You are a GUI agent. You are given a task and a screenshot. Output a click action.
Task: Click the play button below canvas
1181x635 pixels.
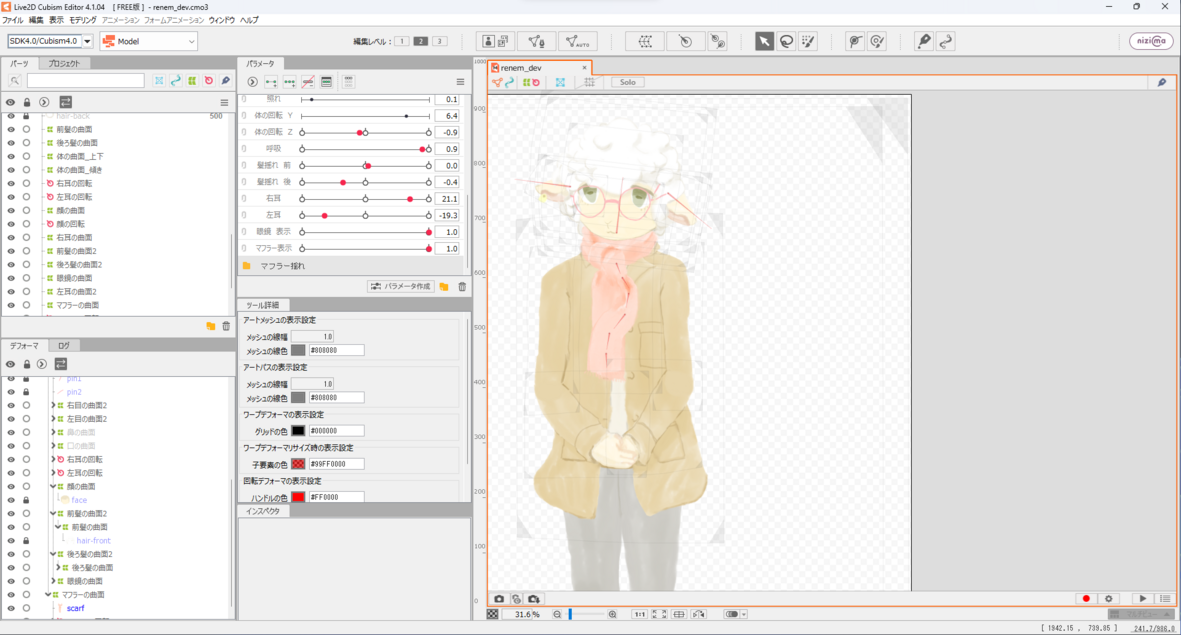click(1143, 599)
